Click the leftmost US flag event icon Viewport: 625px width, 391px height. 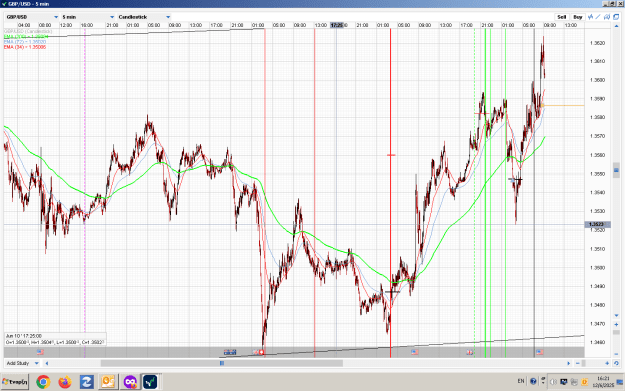tap(40, 352)
